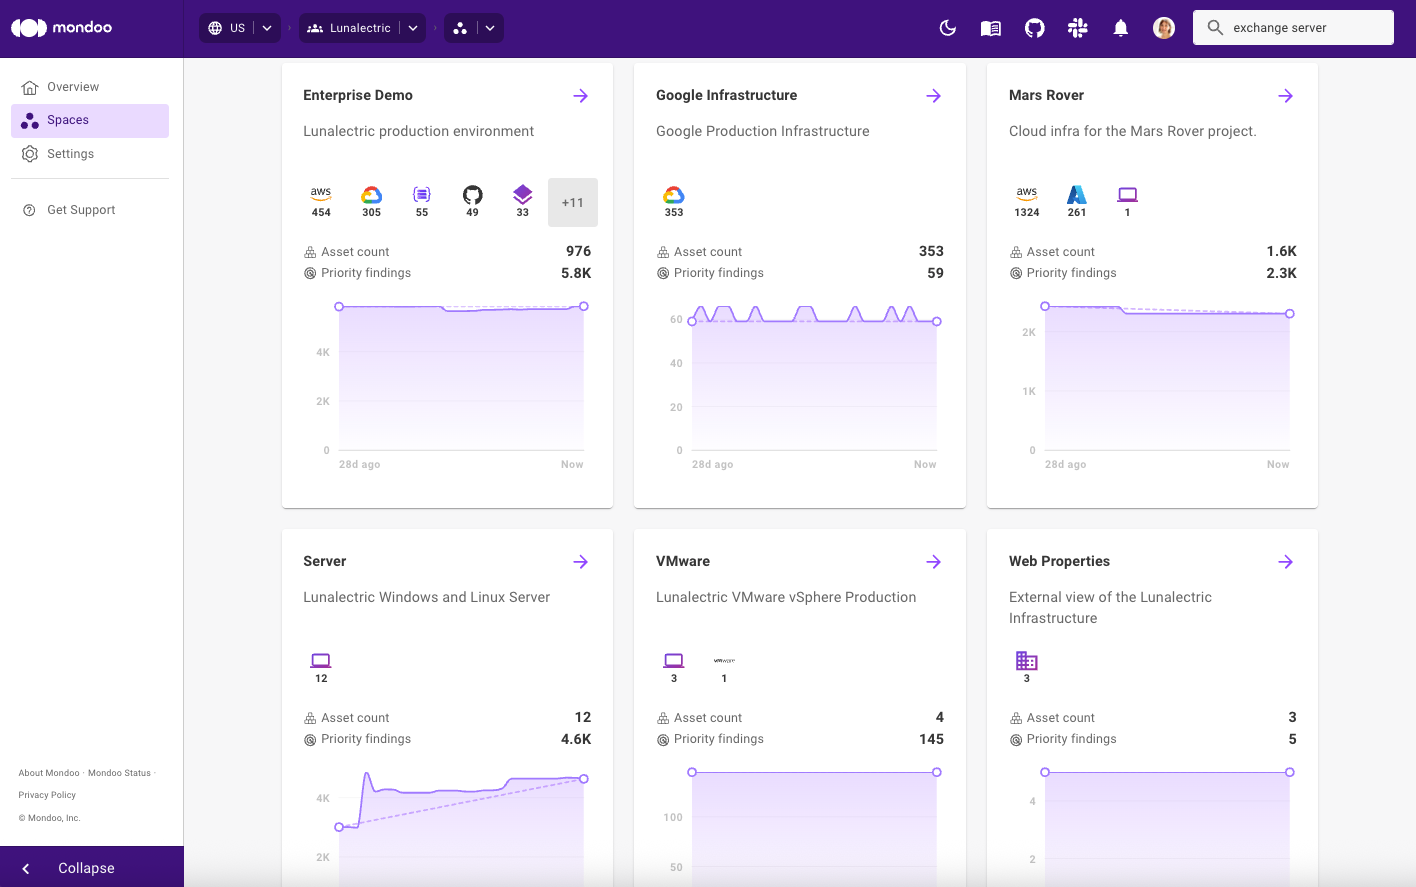The height and width of the screenshot is (887, 1416).
Task: Open the Lunalectric organization dropdown
Action: 412,27
